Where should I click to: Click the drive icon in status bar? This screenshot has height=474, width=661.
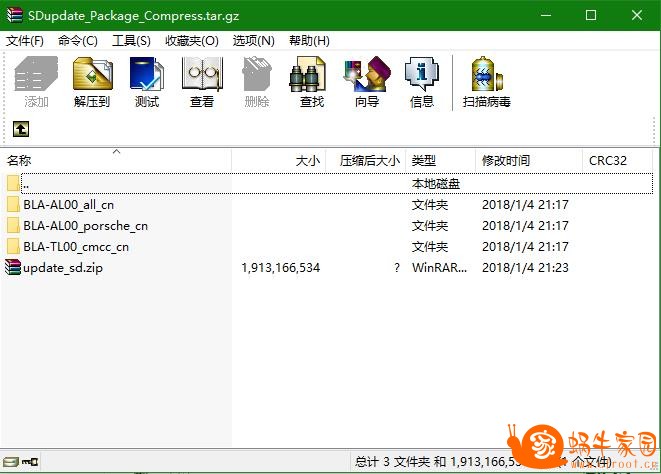coord(10,461)
